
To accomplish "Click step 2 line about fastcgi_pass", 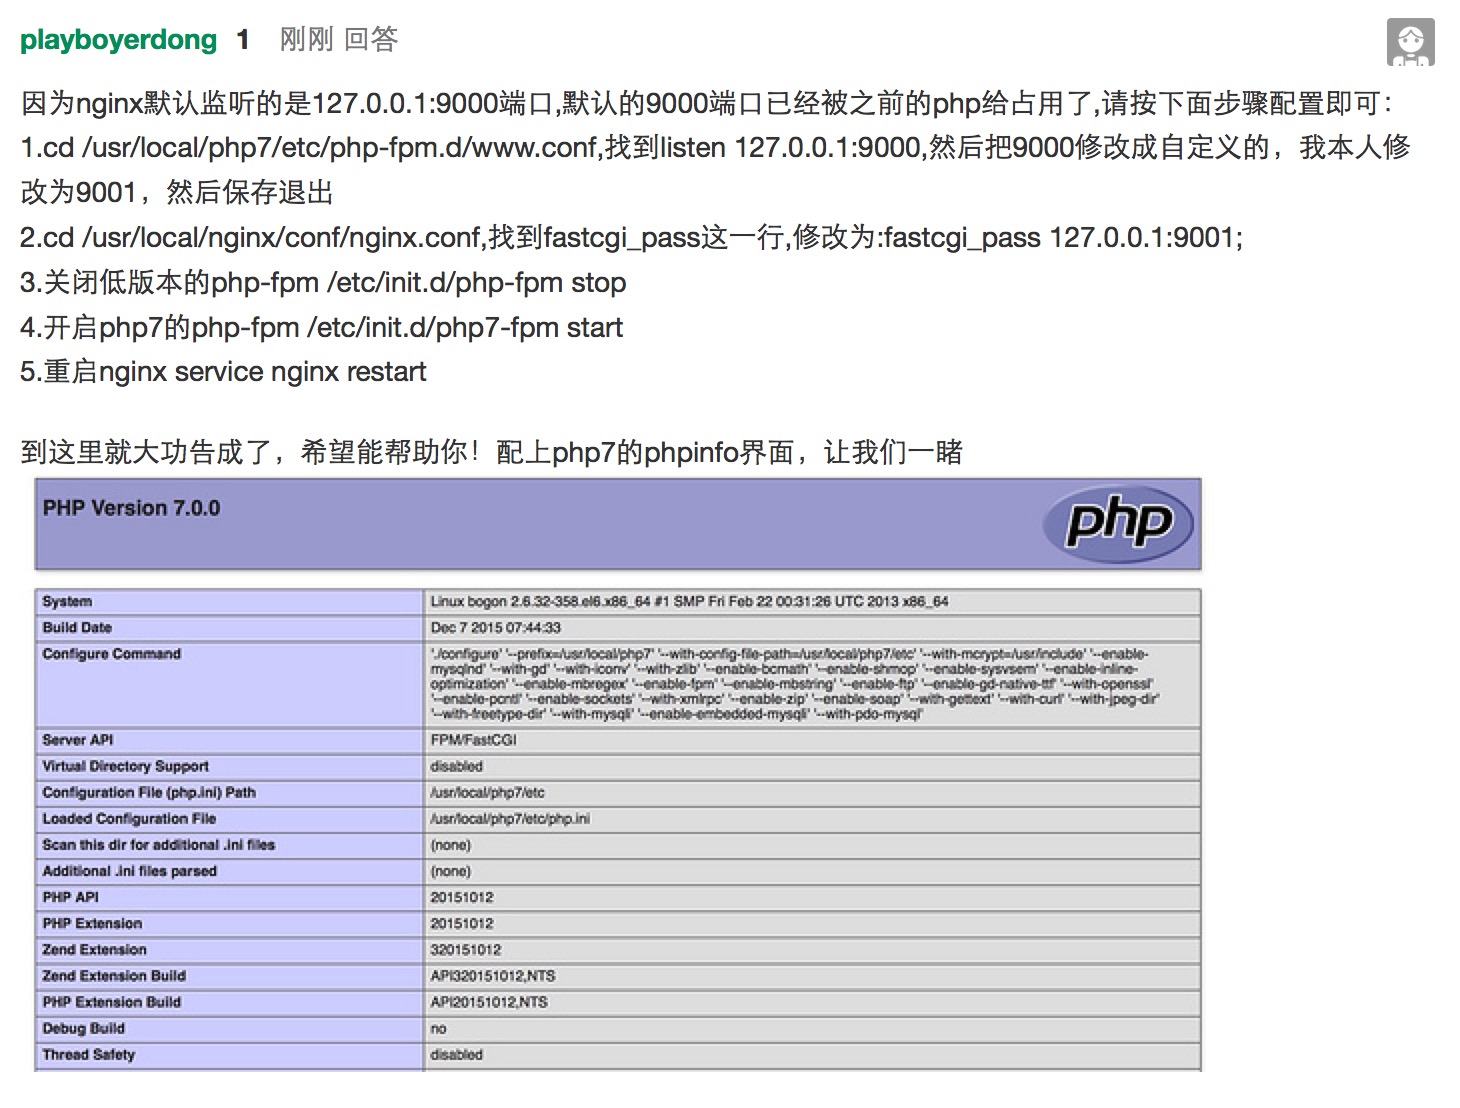I will tap(631, 237).
